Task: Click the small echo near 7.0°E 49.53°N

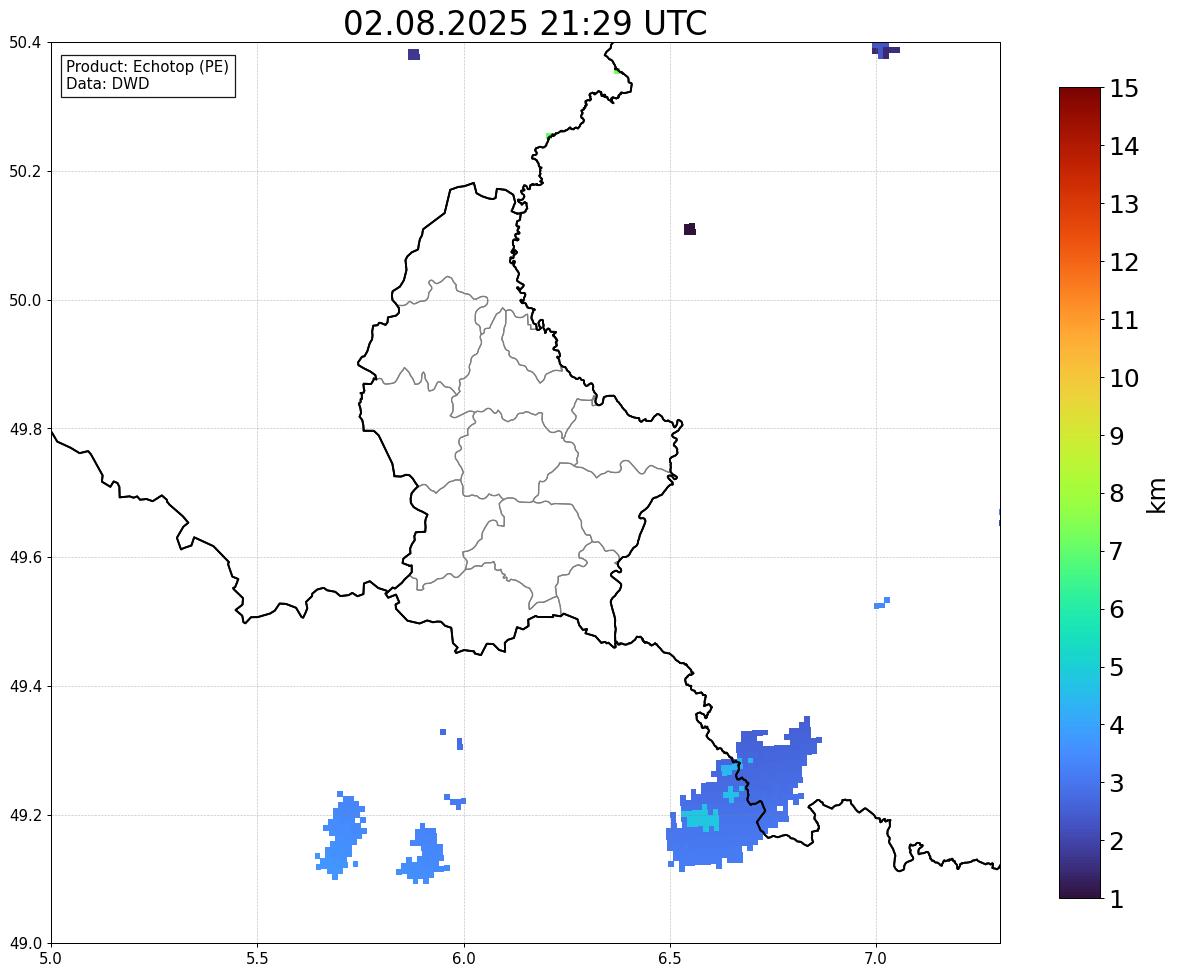Action: pos(883,603)
